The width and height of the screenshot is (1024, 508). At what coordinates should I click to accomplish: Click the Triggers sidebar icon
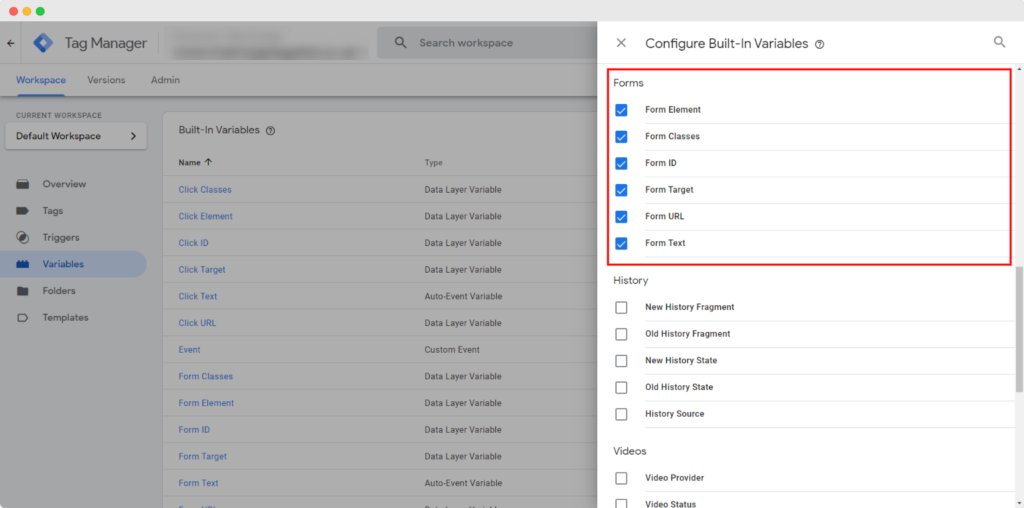(23, 238)
